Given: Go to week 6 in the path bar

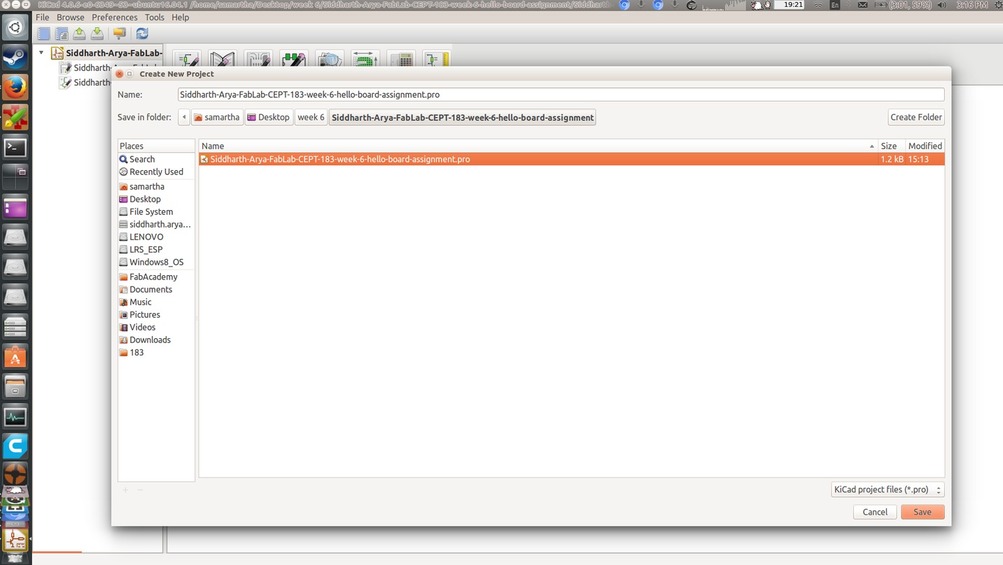Looking at the screenshot, I should tap(311, 117).
